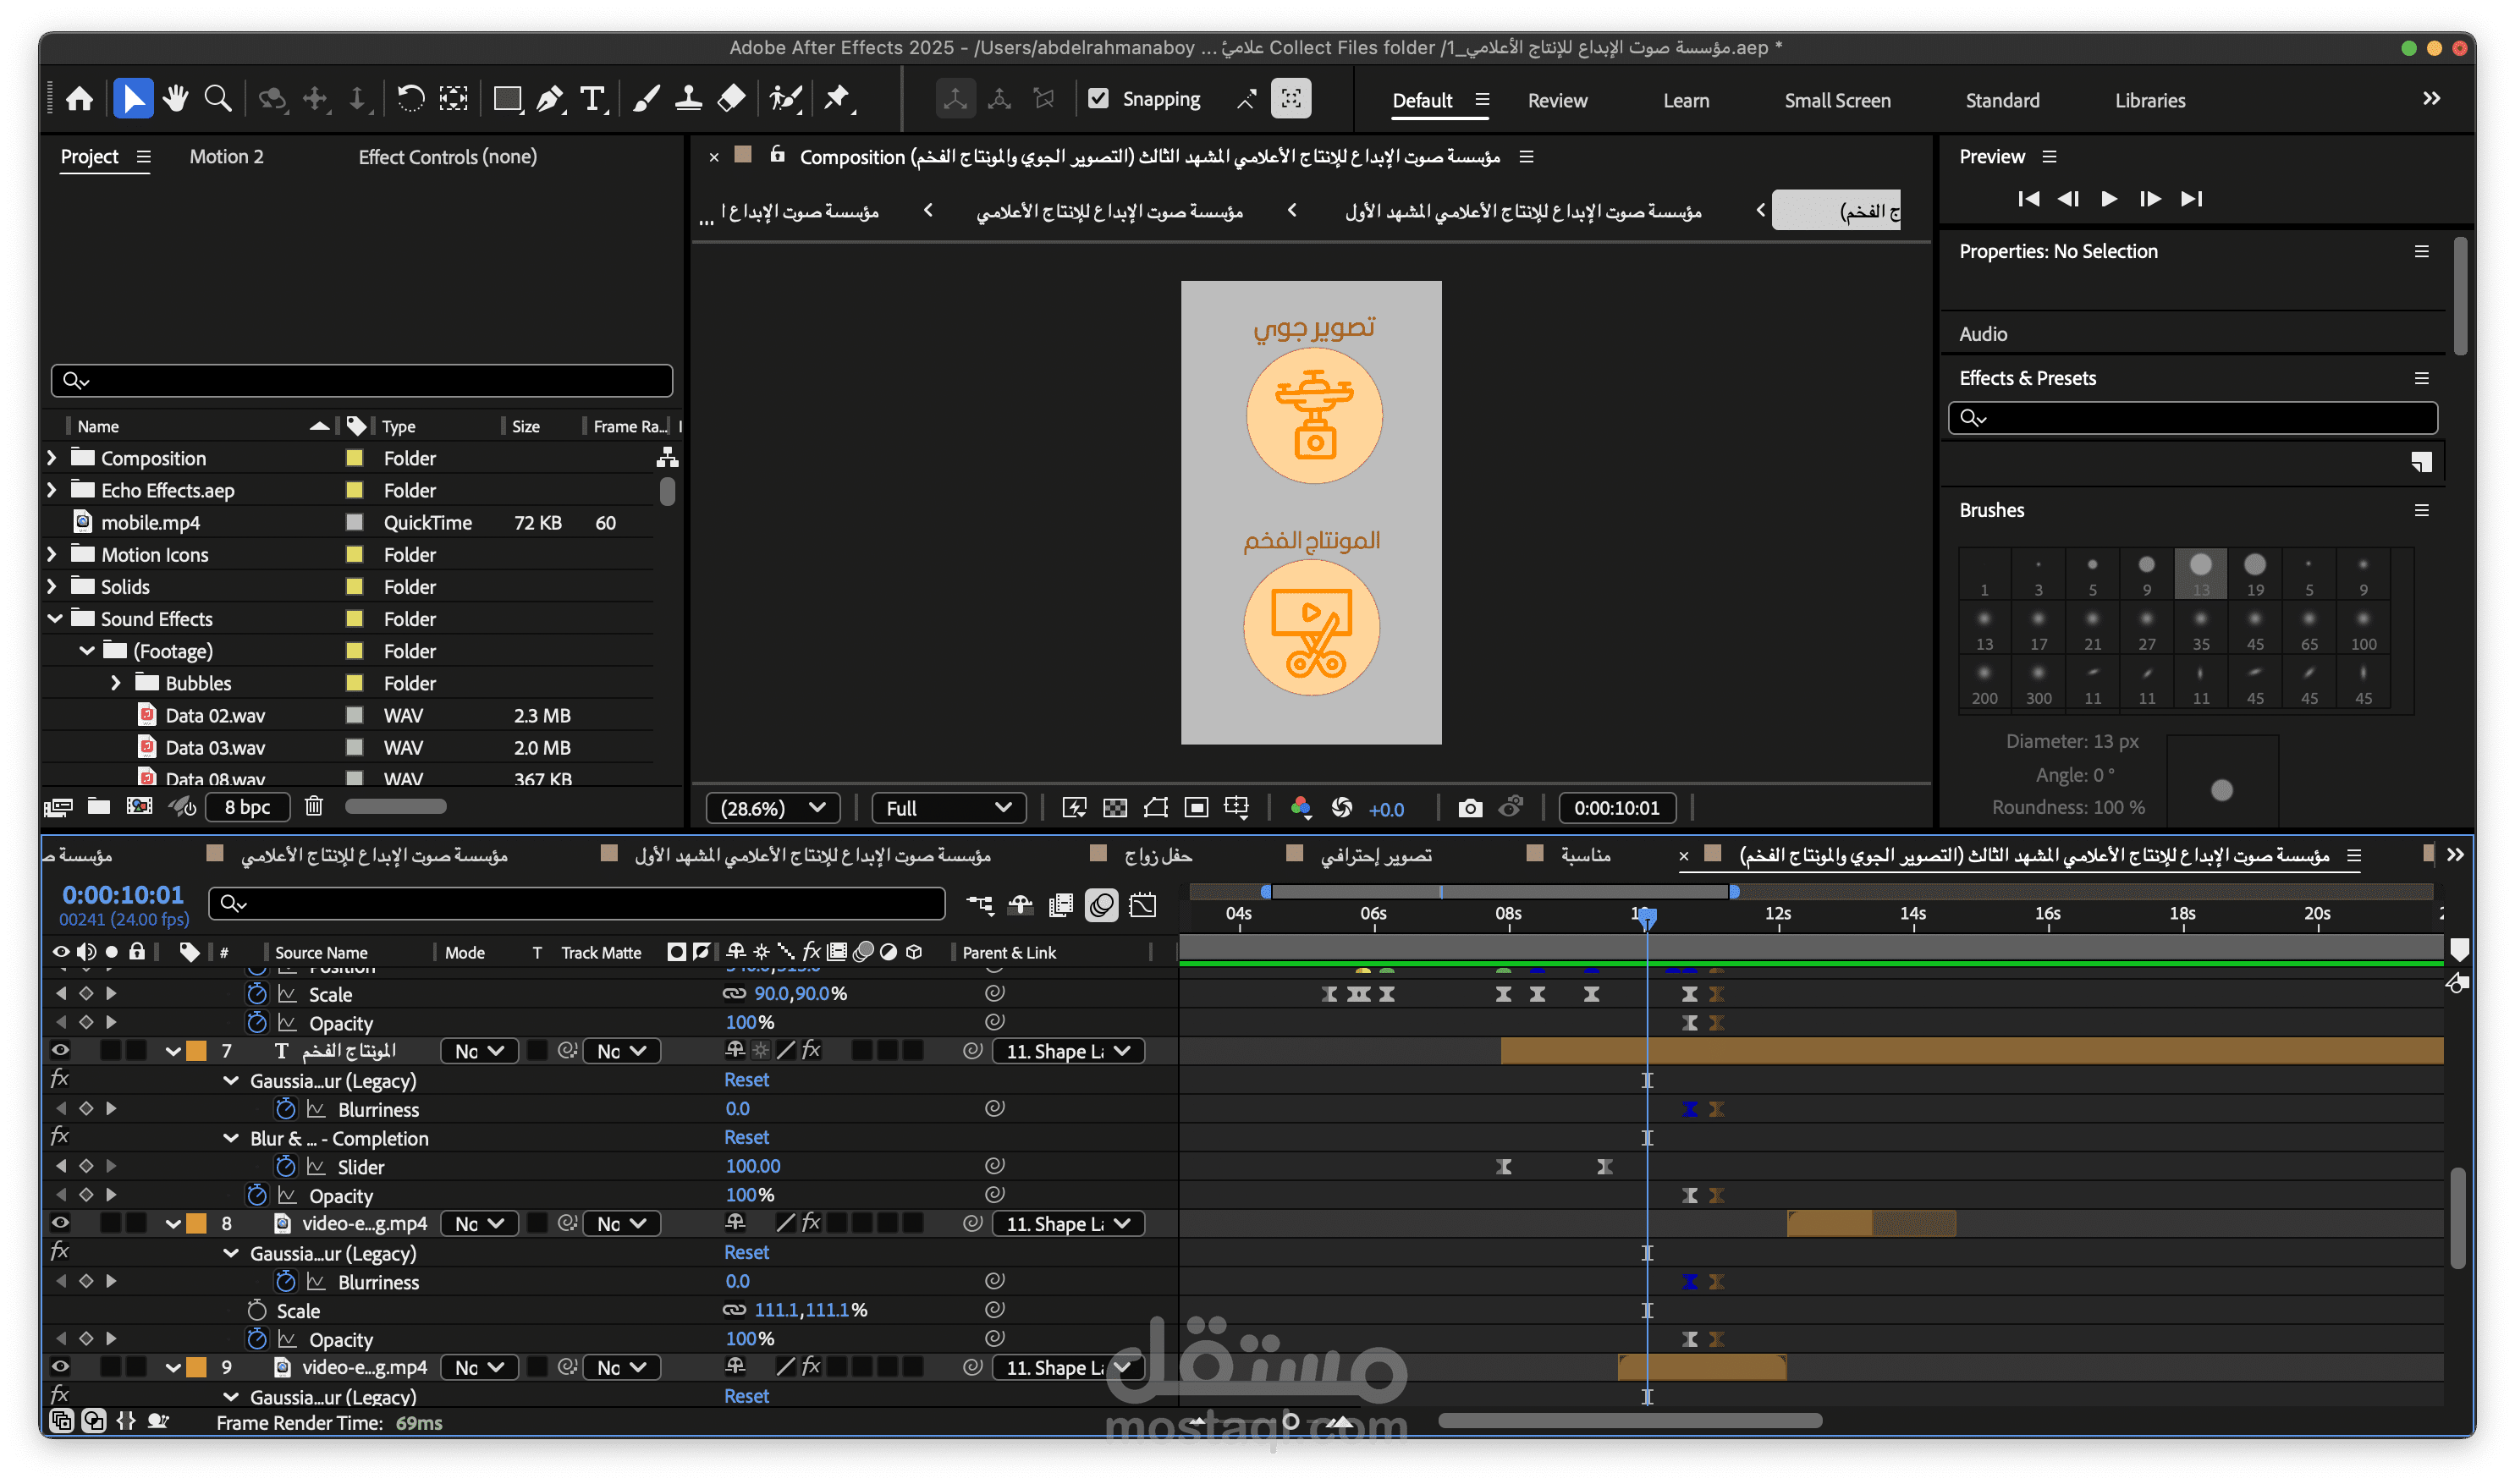
Task: Reset the Blur & Completion effect
Action: click(746, 1137)
